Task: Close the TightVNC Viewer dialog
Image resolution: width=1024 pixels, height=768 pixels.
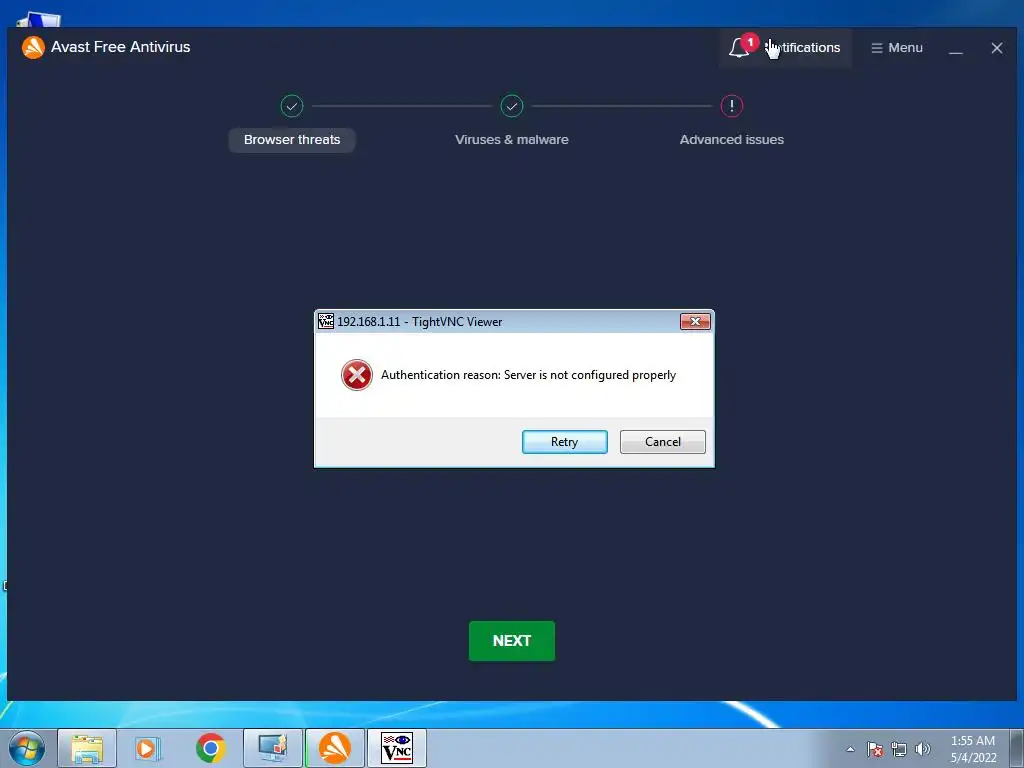Action: 696,321
